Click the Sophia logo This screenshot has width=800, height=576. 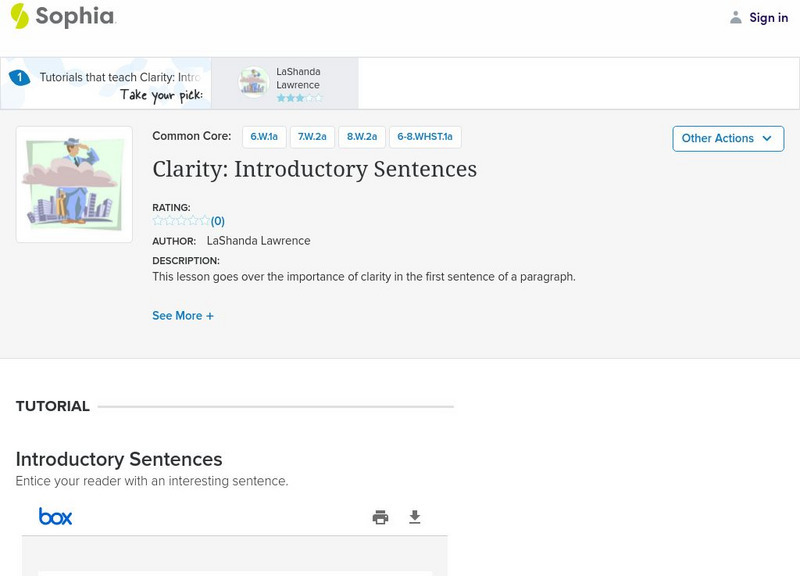point(62,16)
